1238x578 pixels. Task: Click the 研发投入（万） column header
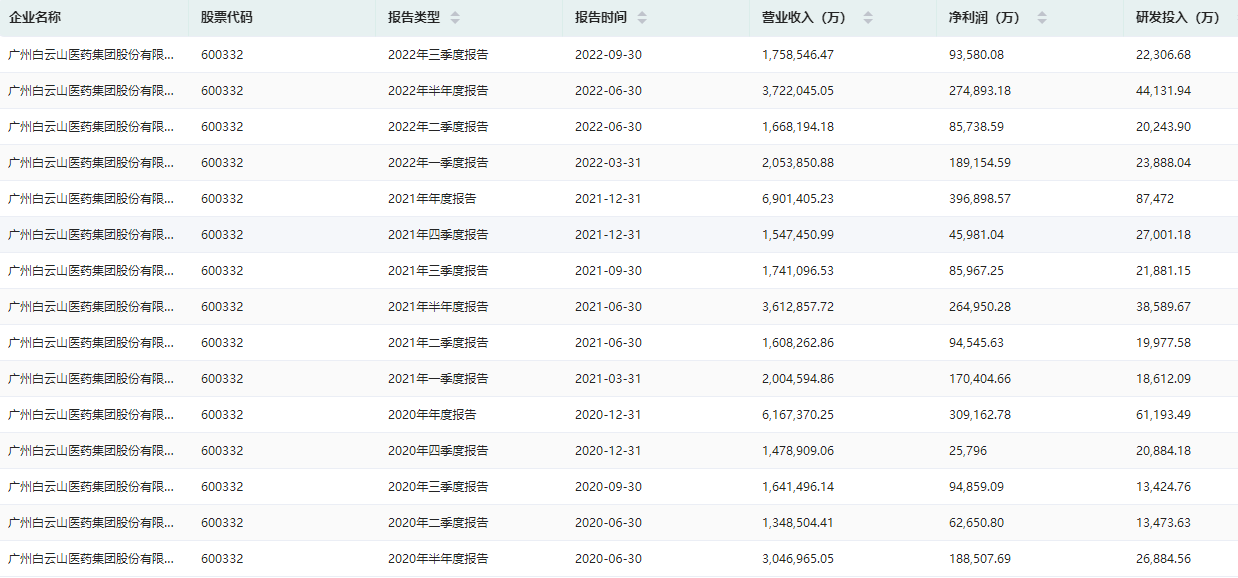1177,17
